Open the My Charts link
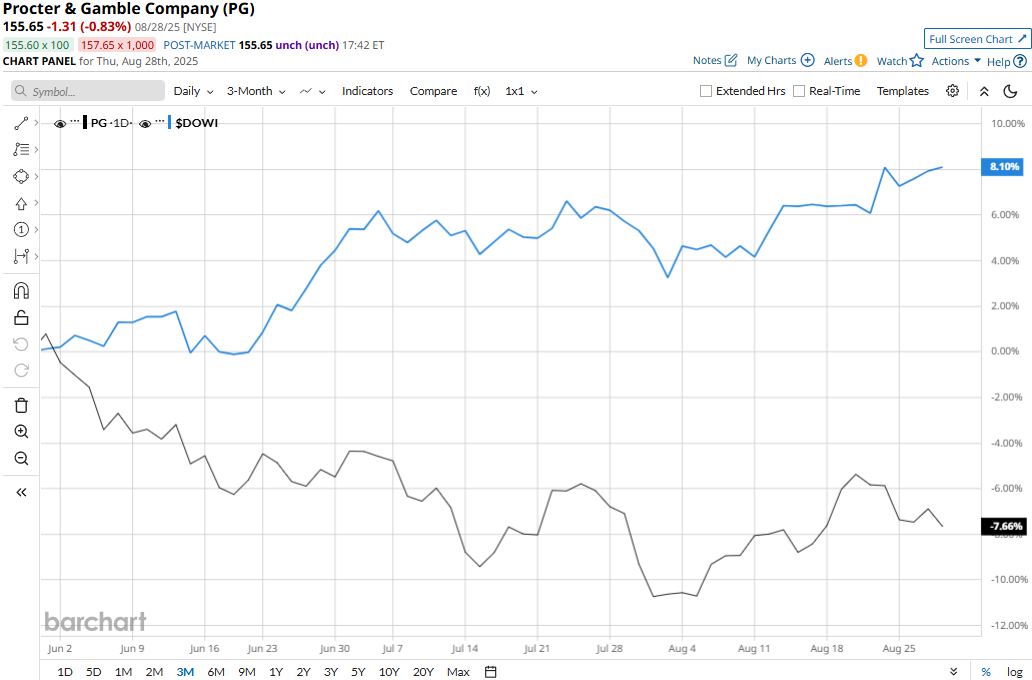Screen dimensions: 1032x680 (x=771, y=61)
